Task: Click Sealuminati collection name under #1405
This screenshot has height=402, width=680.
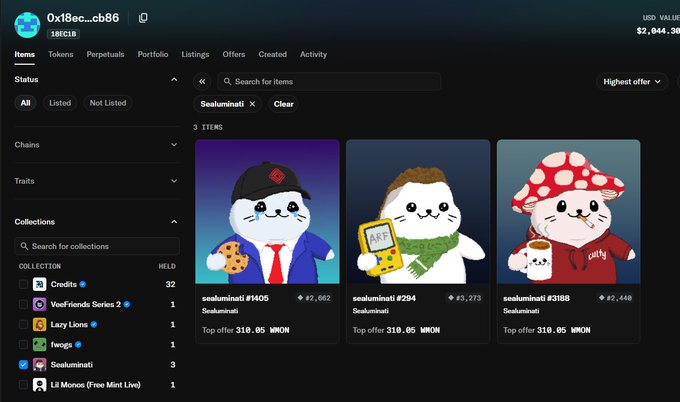Action: tap(220, 311)
